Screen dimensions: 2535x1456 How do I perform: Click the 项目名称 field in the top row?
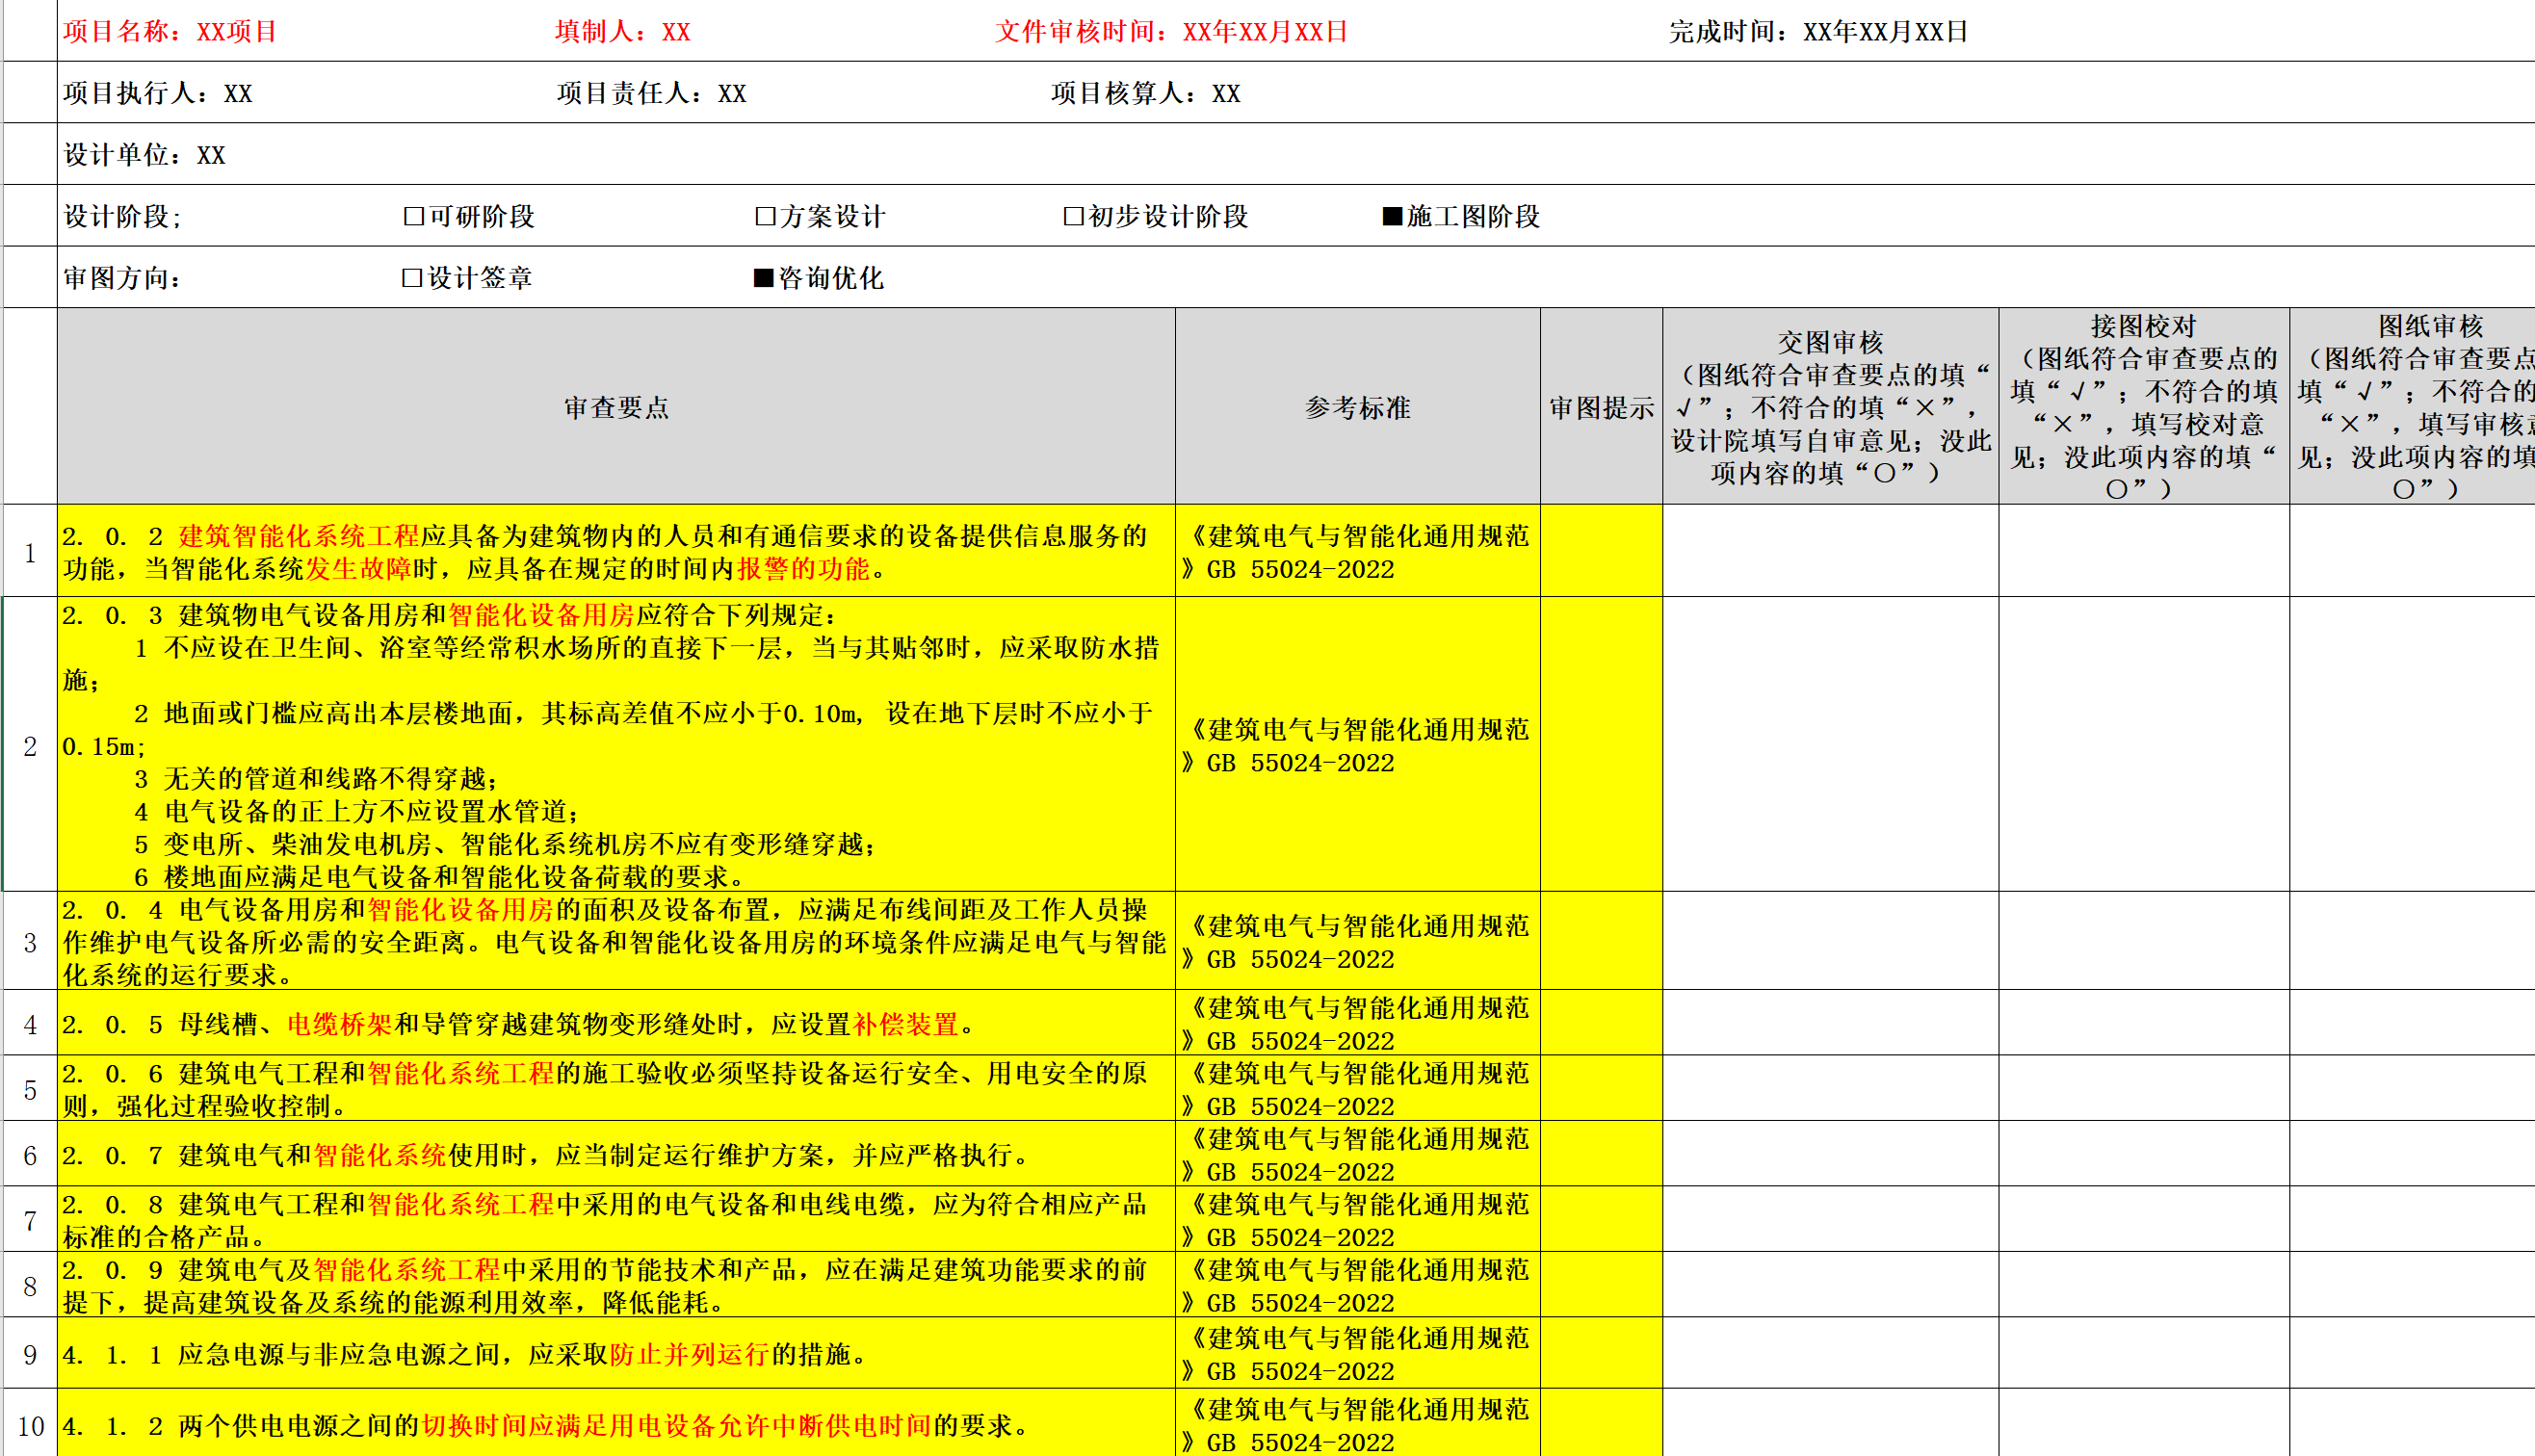click(x=170, y=32)
